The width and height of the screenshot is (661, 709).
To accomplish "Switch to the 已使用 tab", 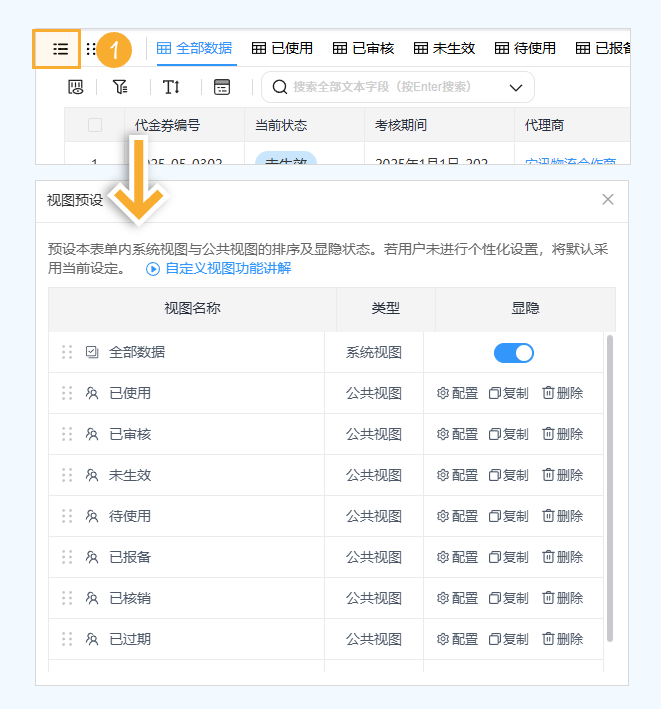I will 282,48.
